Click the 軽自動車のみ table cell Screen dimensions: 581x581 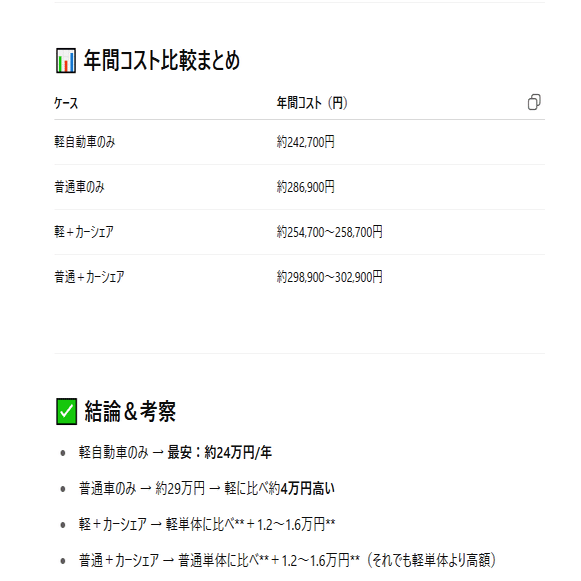[85, 142]
